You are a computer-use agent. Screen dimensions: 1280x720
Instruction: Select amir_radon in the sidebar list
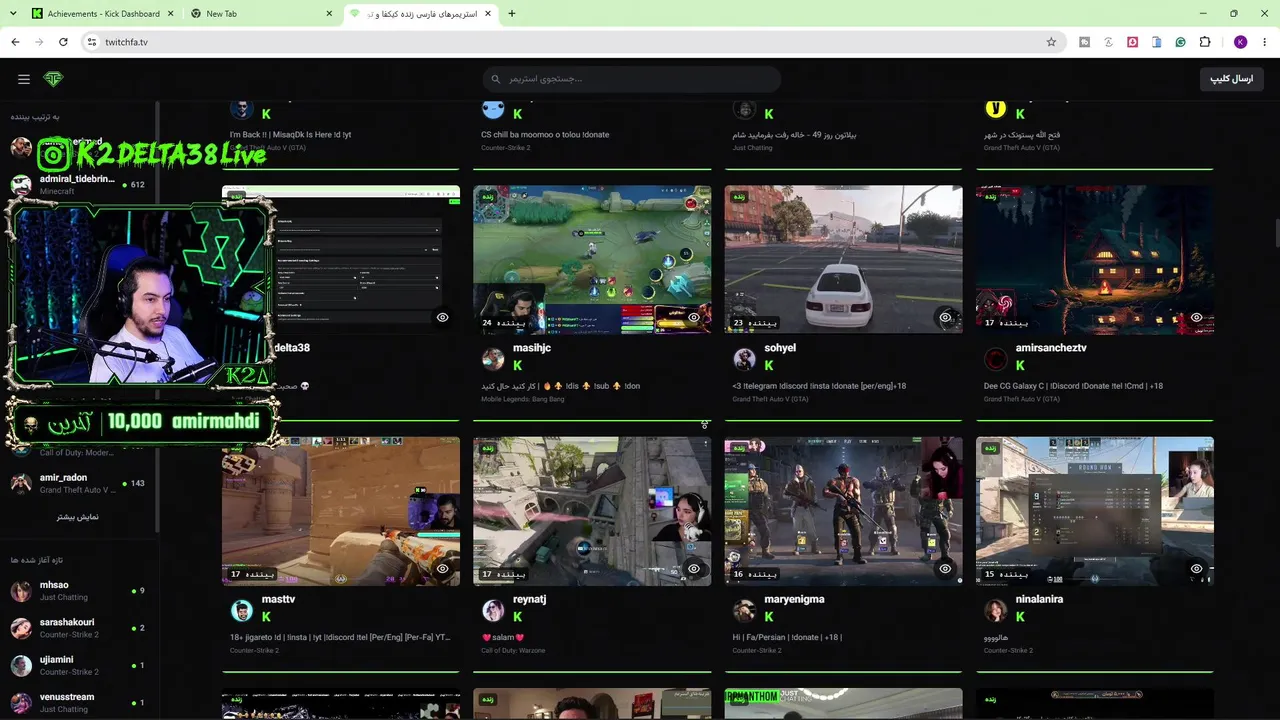[x=78, y=483]
